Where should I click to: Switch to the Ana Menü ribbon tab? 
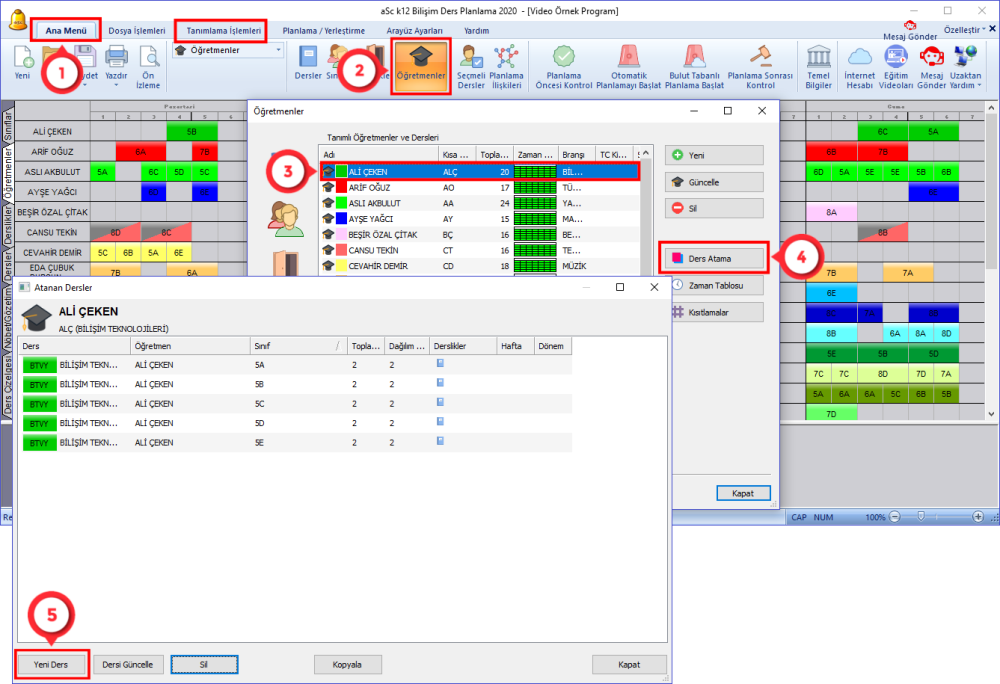(66, 30)
